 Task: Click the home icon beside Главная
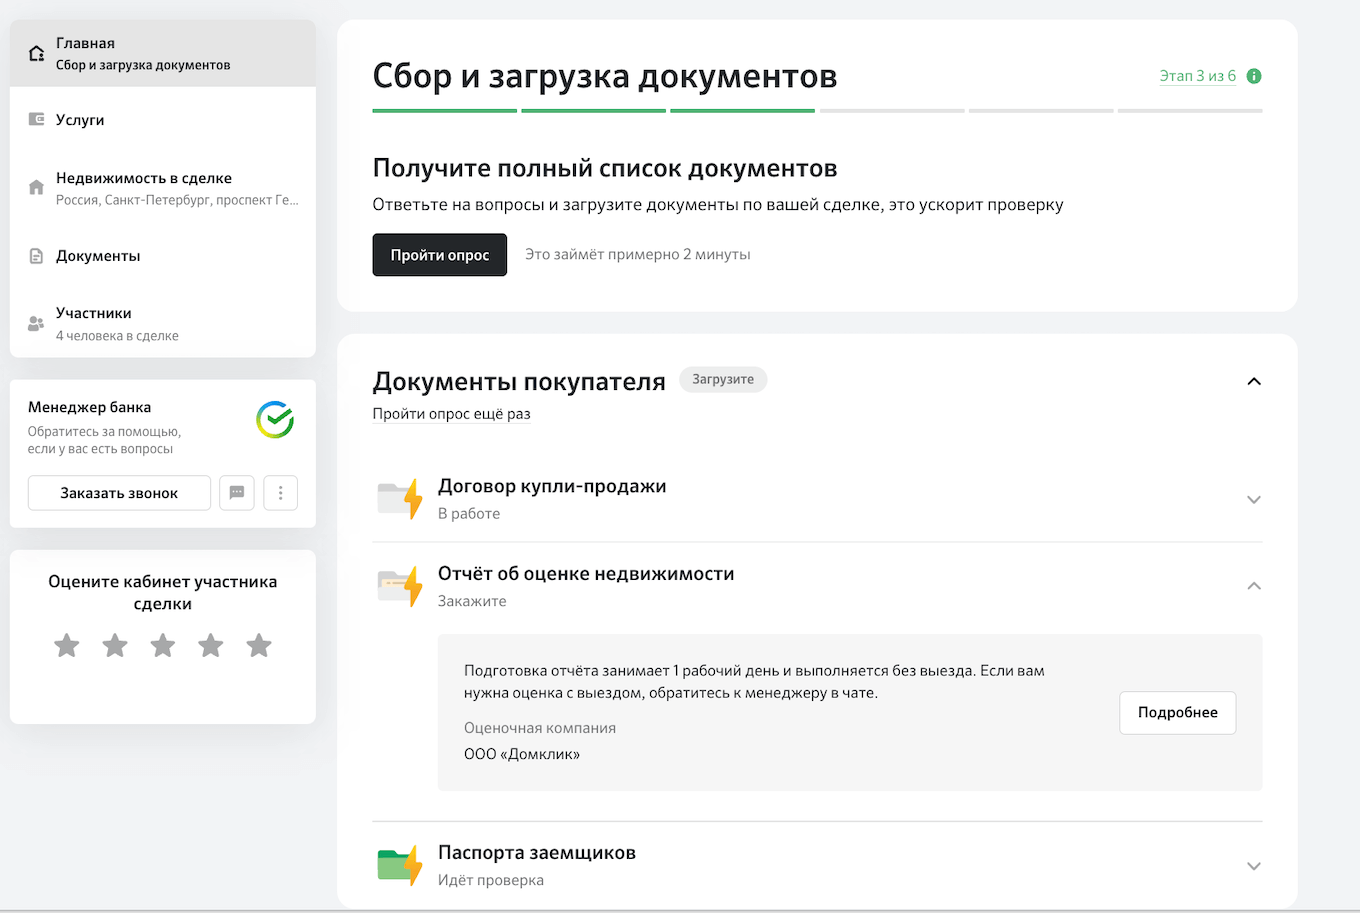[x=37, y=54]
